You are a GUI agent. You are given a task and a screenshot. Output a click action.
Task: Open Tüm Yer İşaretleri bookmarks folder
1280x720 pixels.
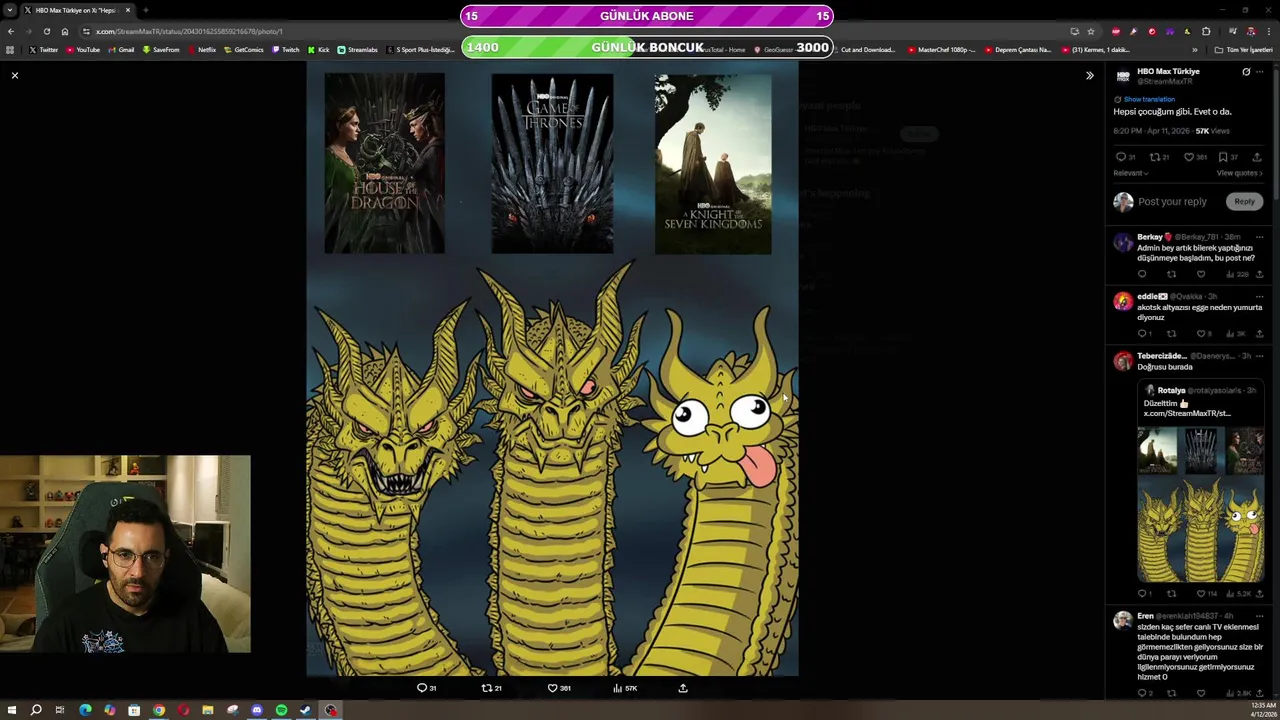pos(1243,49)
